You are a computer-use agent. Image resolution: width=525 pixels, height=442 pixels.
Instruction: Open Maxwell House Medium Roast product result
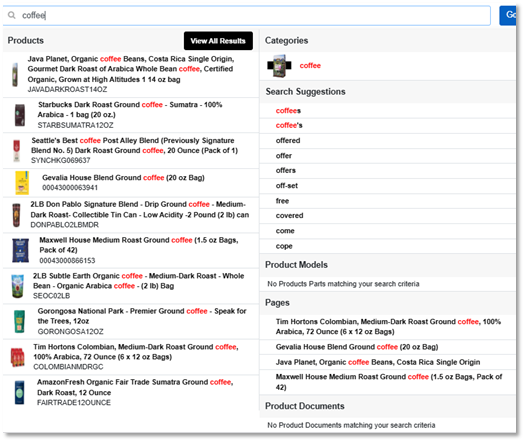[139, 245]
